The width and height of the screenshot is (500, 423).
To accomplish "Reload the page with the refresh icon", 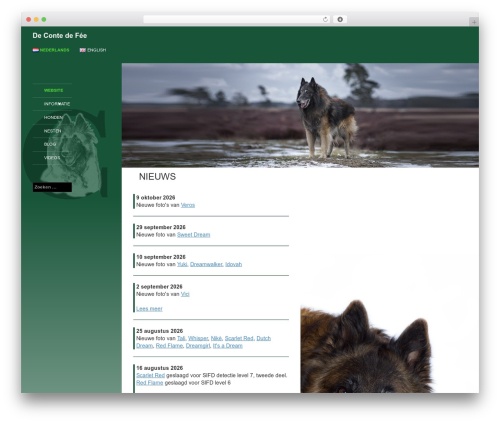I will coord(325,20).
